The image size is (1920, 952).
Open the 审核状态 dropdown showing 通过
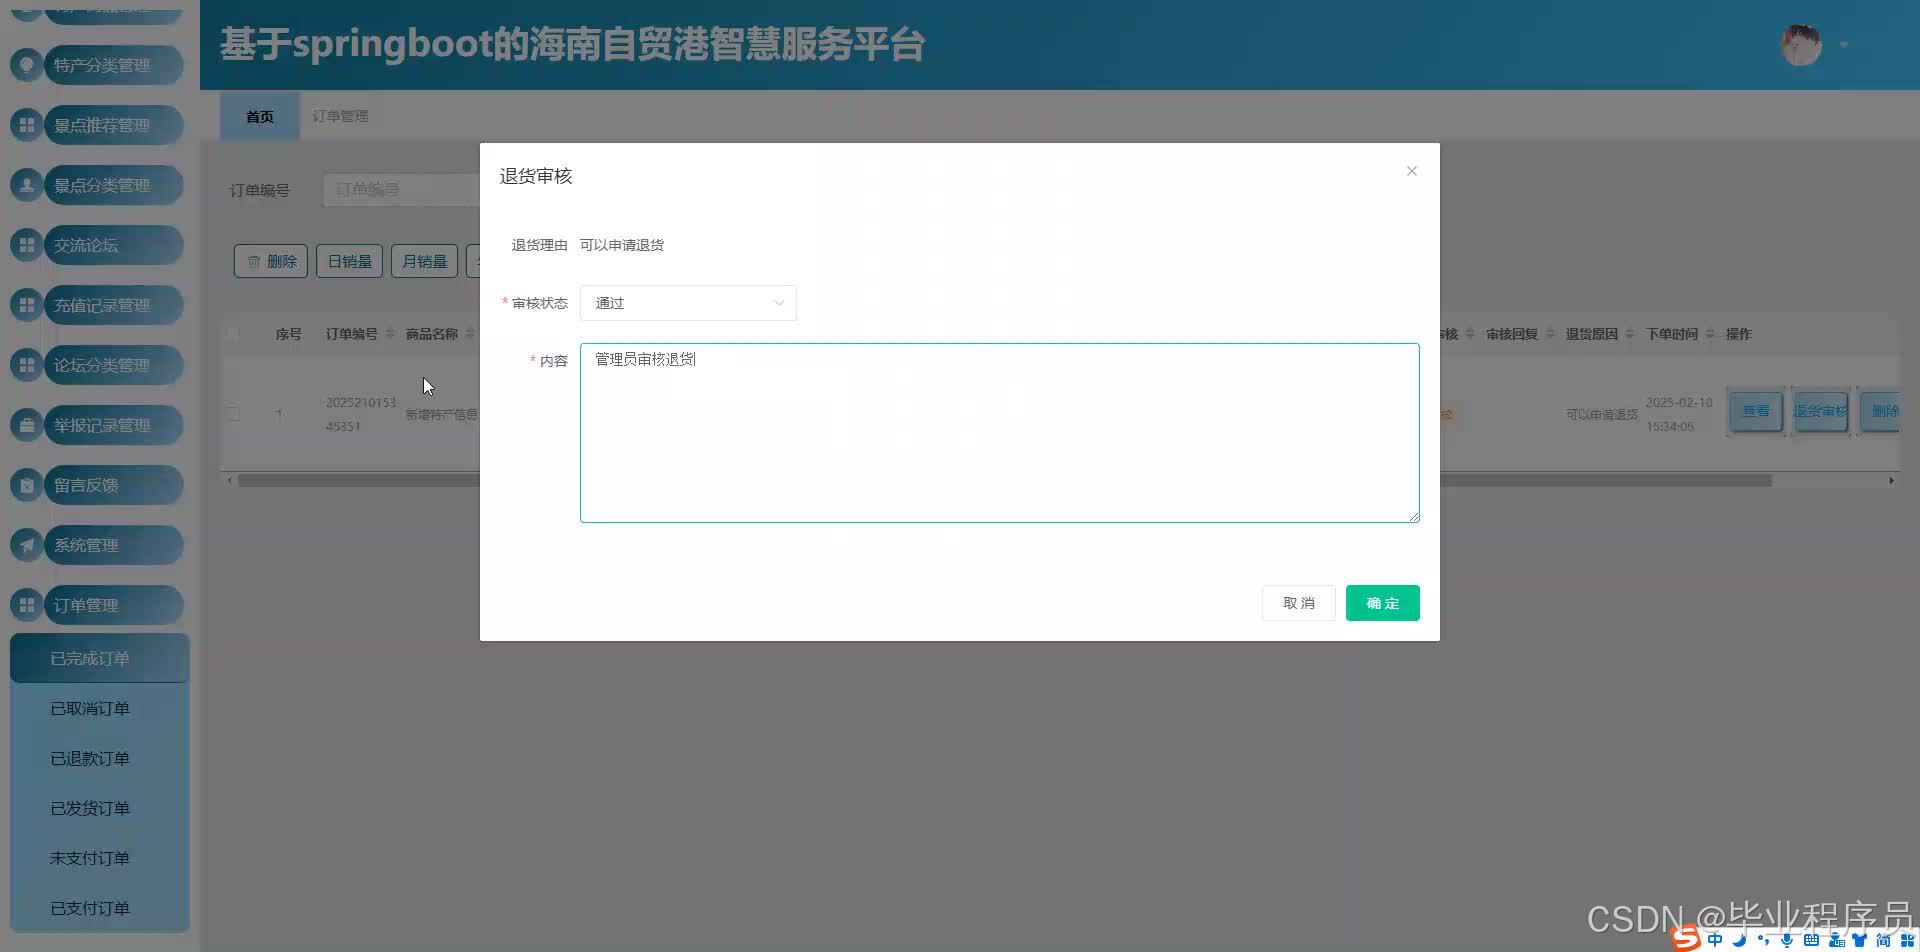click(687, 303)
